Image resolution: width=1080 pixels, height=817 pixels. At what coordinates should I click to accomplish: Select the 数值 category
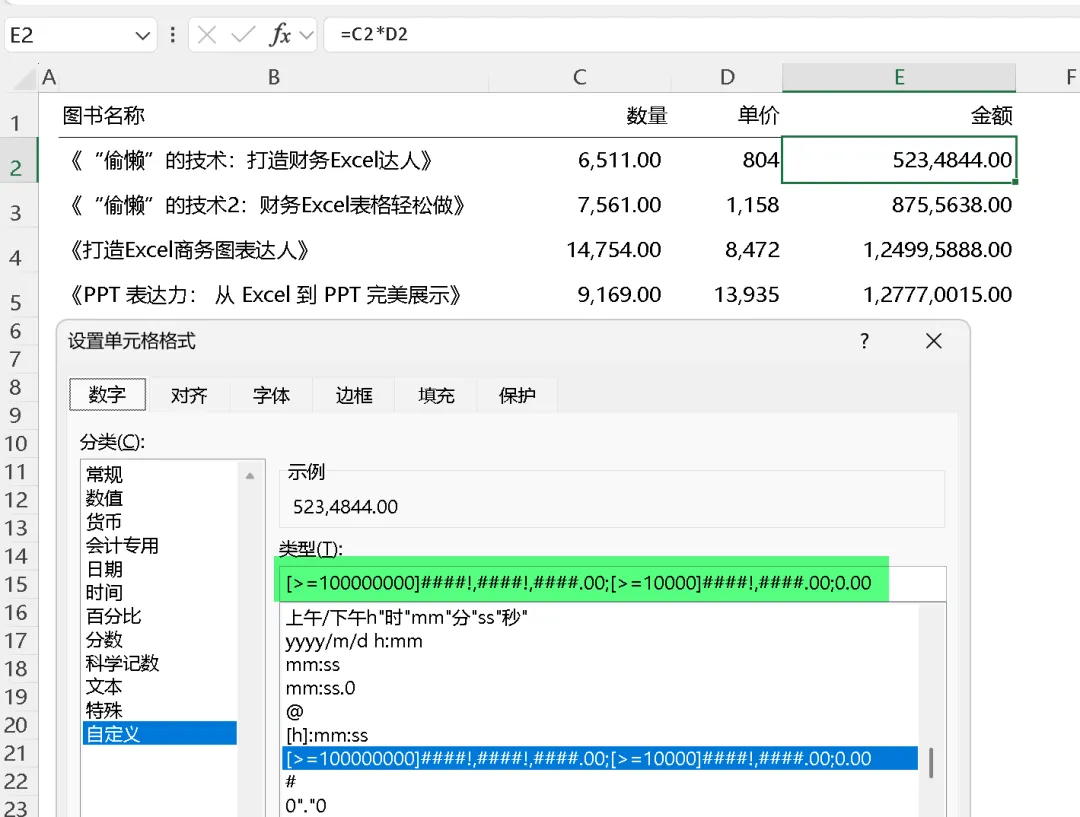tap(159, 498)
